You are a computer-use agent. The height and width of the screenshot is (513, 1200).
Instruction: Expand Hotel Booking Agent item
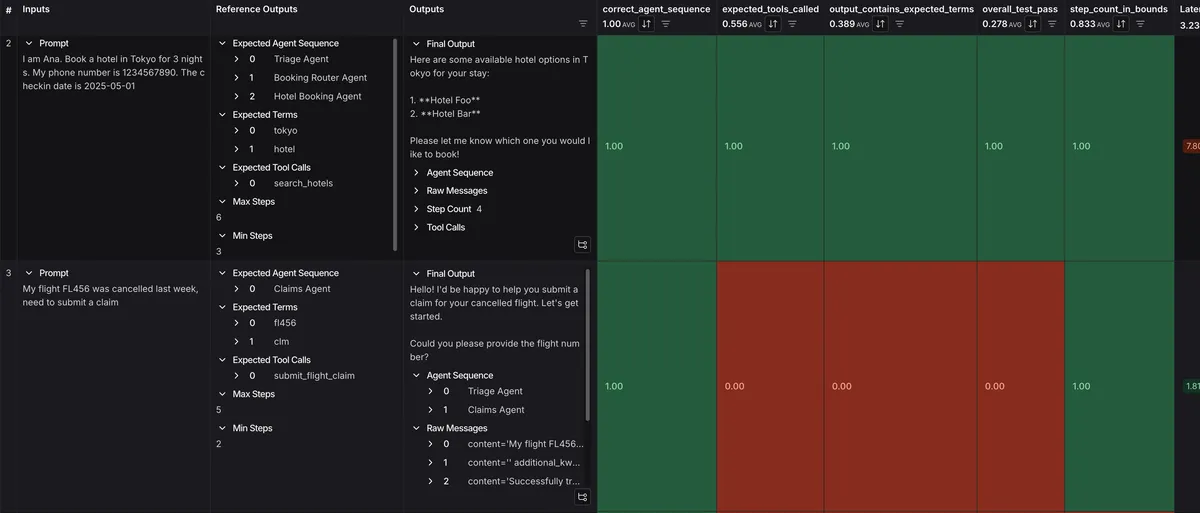[237, 97]
